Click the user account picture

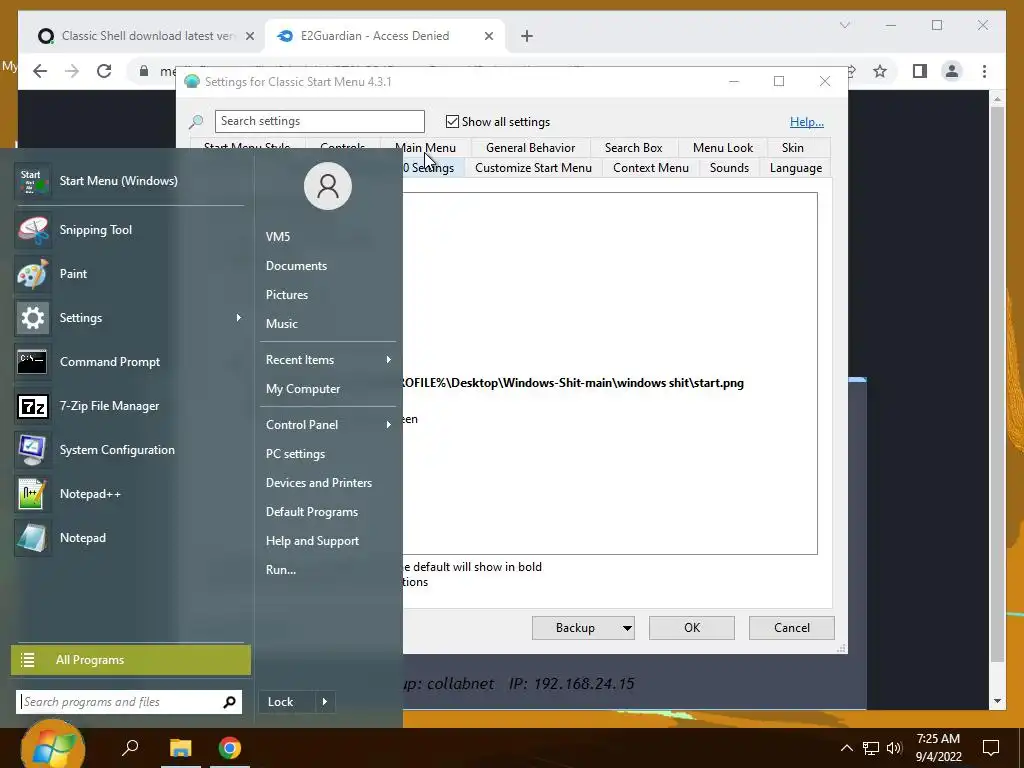(328, 186)
